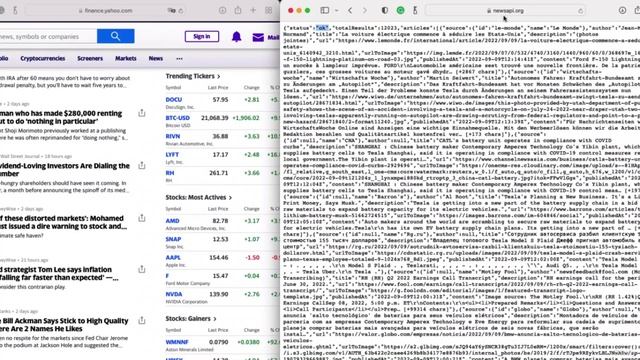Open Tom Lee inflation headline

(x=60, y=273)
